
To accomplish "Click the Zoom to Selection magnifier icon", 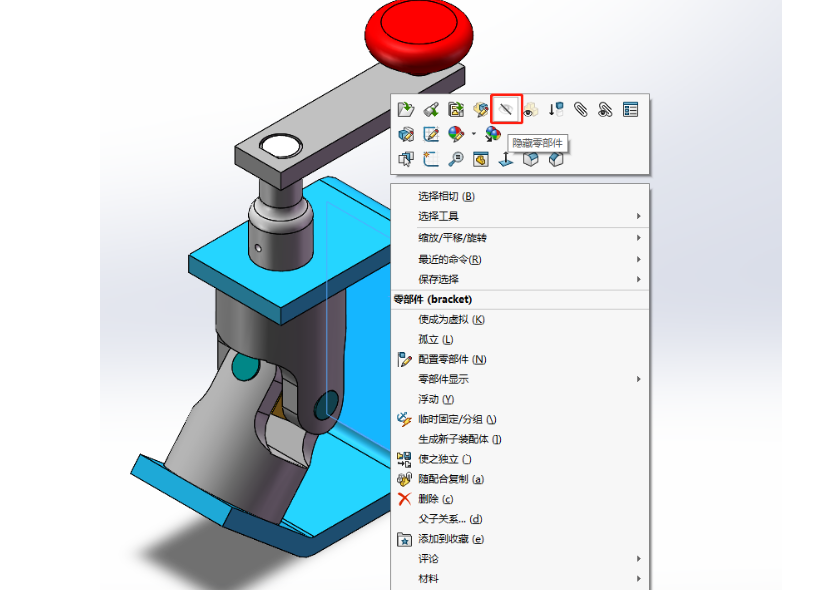I will (x=456, y=159).
